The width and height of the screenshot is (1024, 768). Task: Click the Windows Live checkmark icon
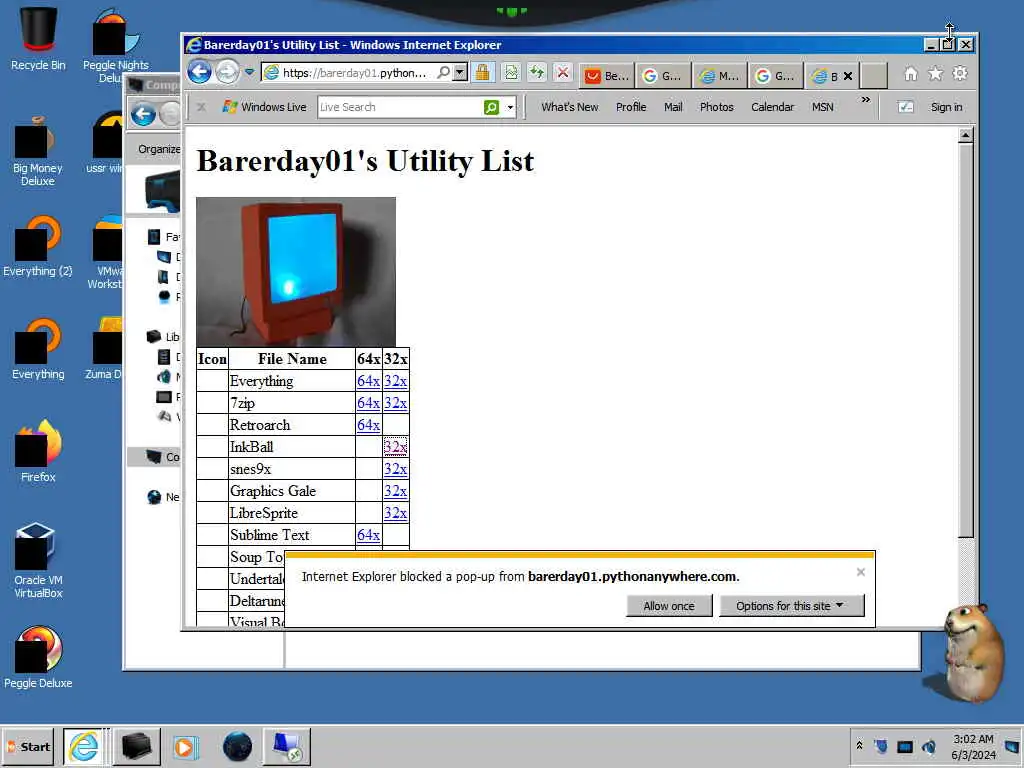click(x=905, y=107)
